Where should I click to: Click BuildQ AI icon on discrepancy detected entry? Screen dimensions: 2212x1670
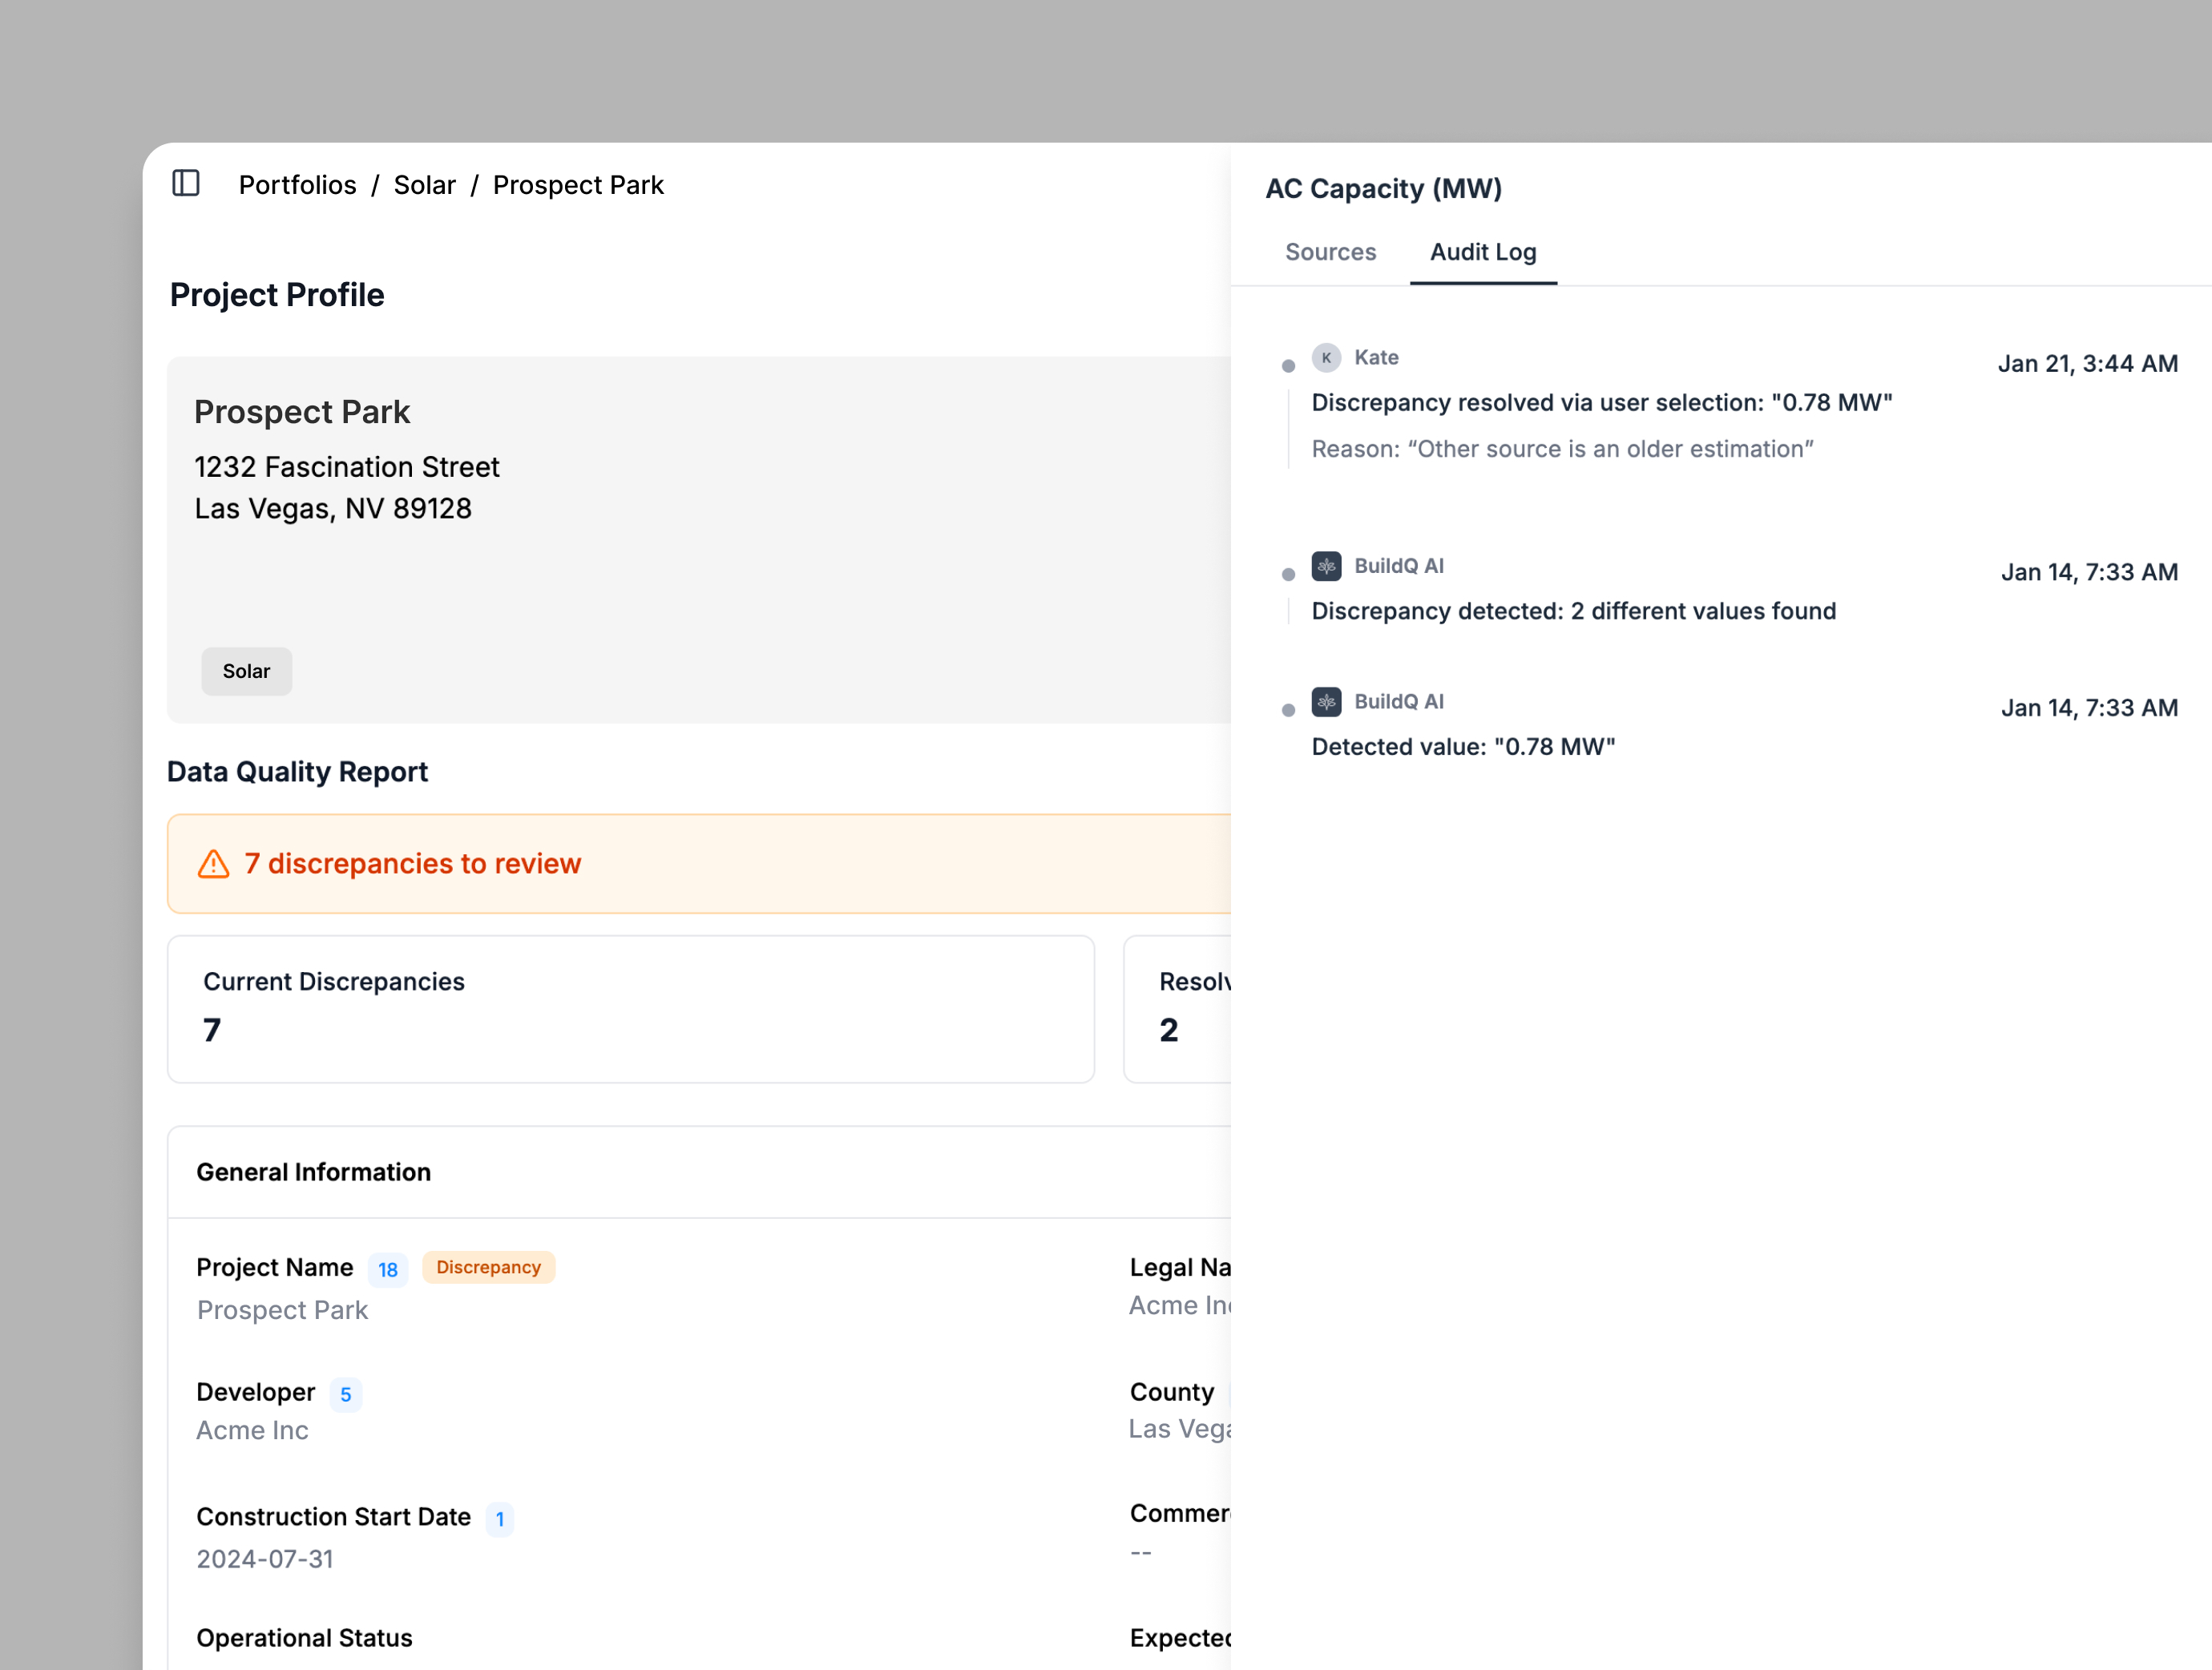click(1326, 566)
